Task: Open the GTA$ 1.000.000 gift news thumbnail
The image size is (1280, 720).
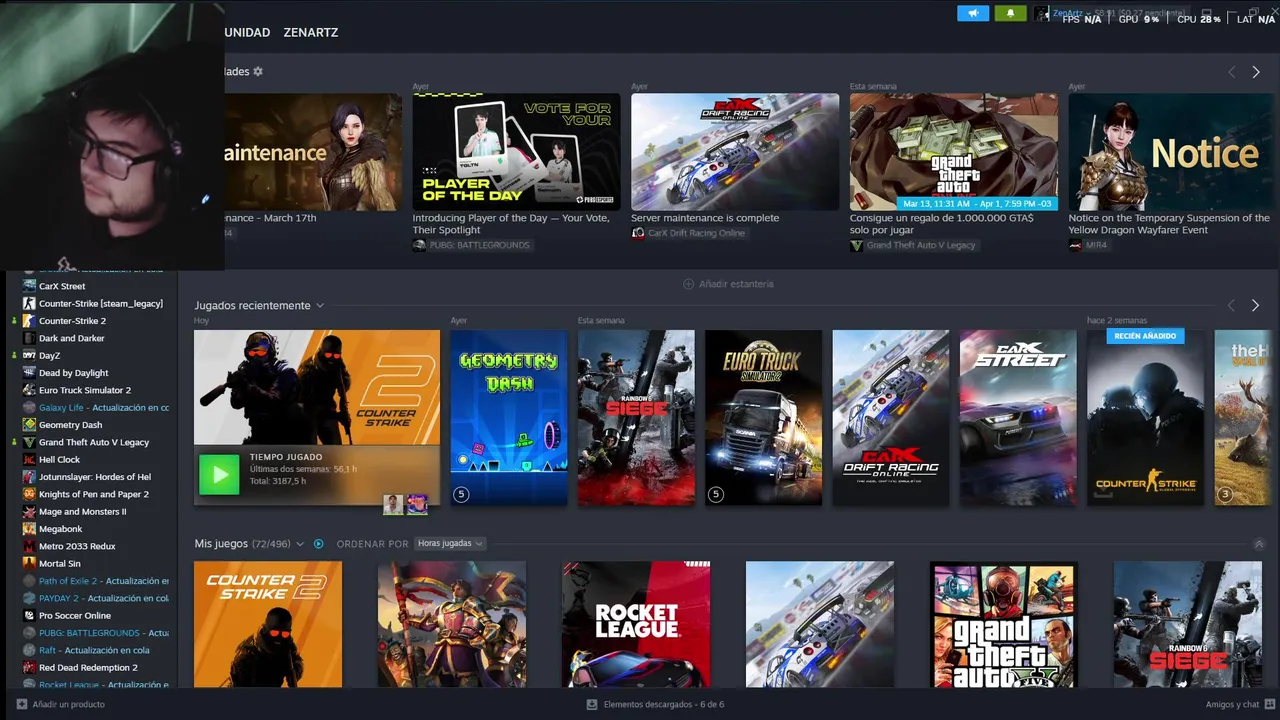Action: [x=954, y=152]
